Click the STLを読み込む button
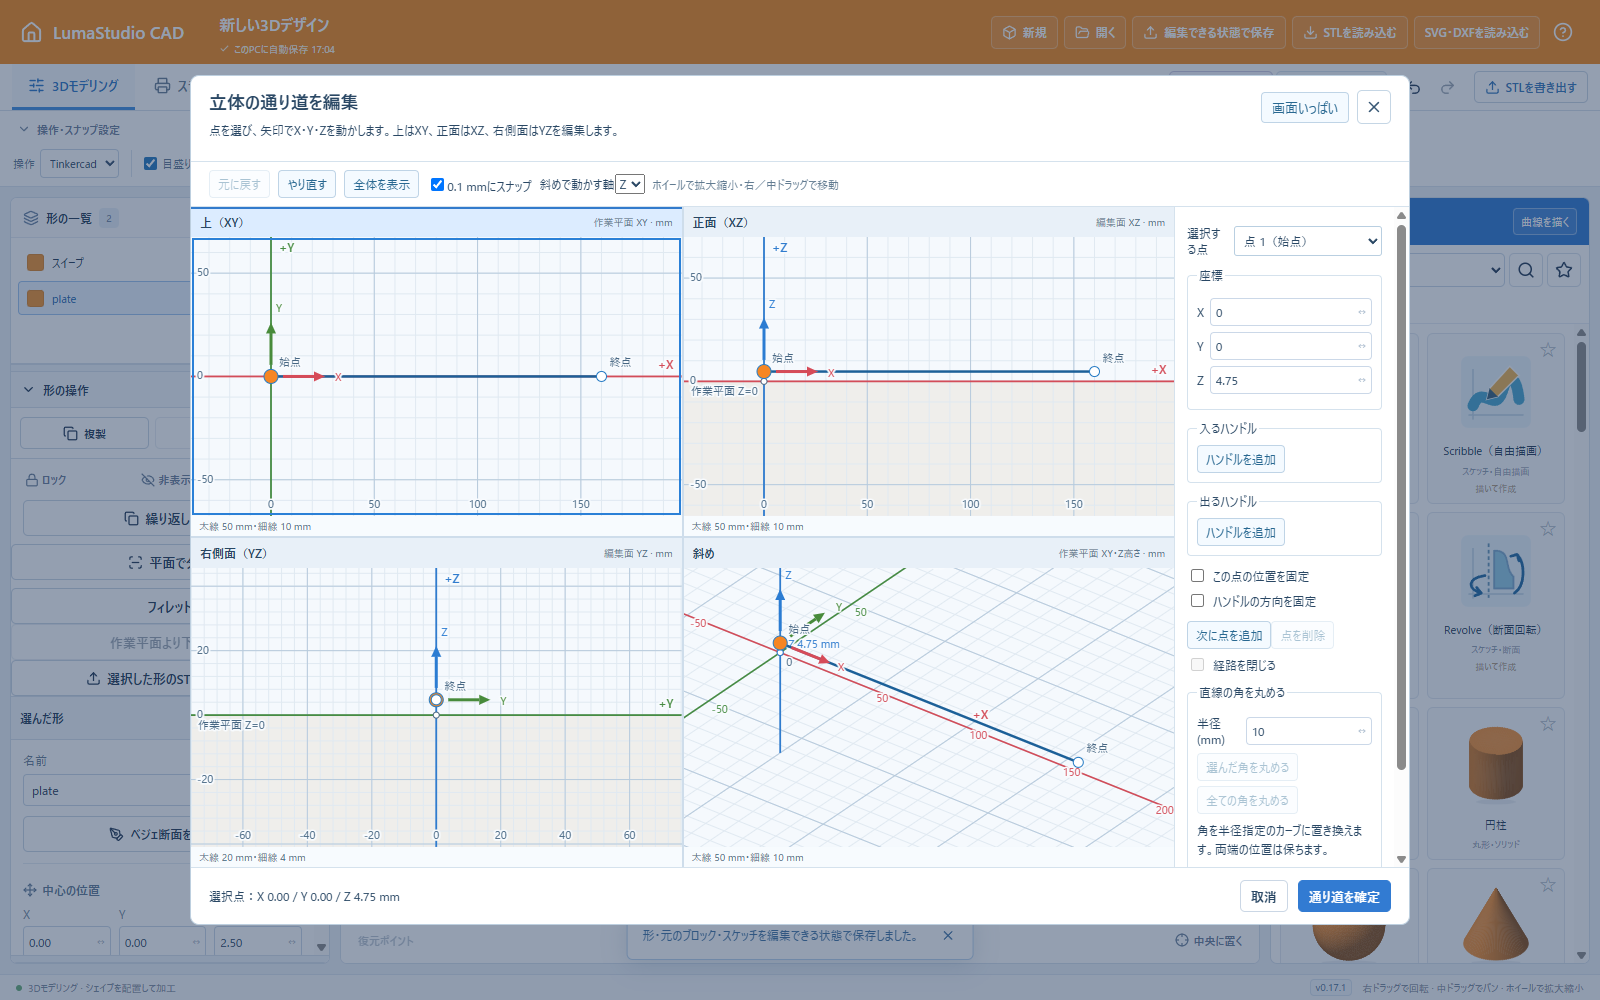Image resolution: width=1600 pixels, height=1000 pixels. (x=1350, y=33)
